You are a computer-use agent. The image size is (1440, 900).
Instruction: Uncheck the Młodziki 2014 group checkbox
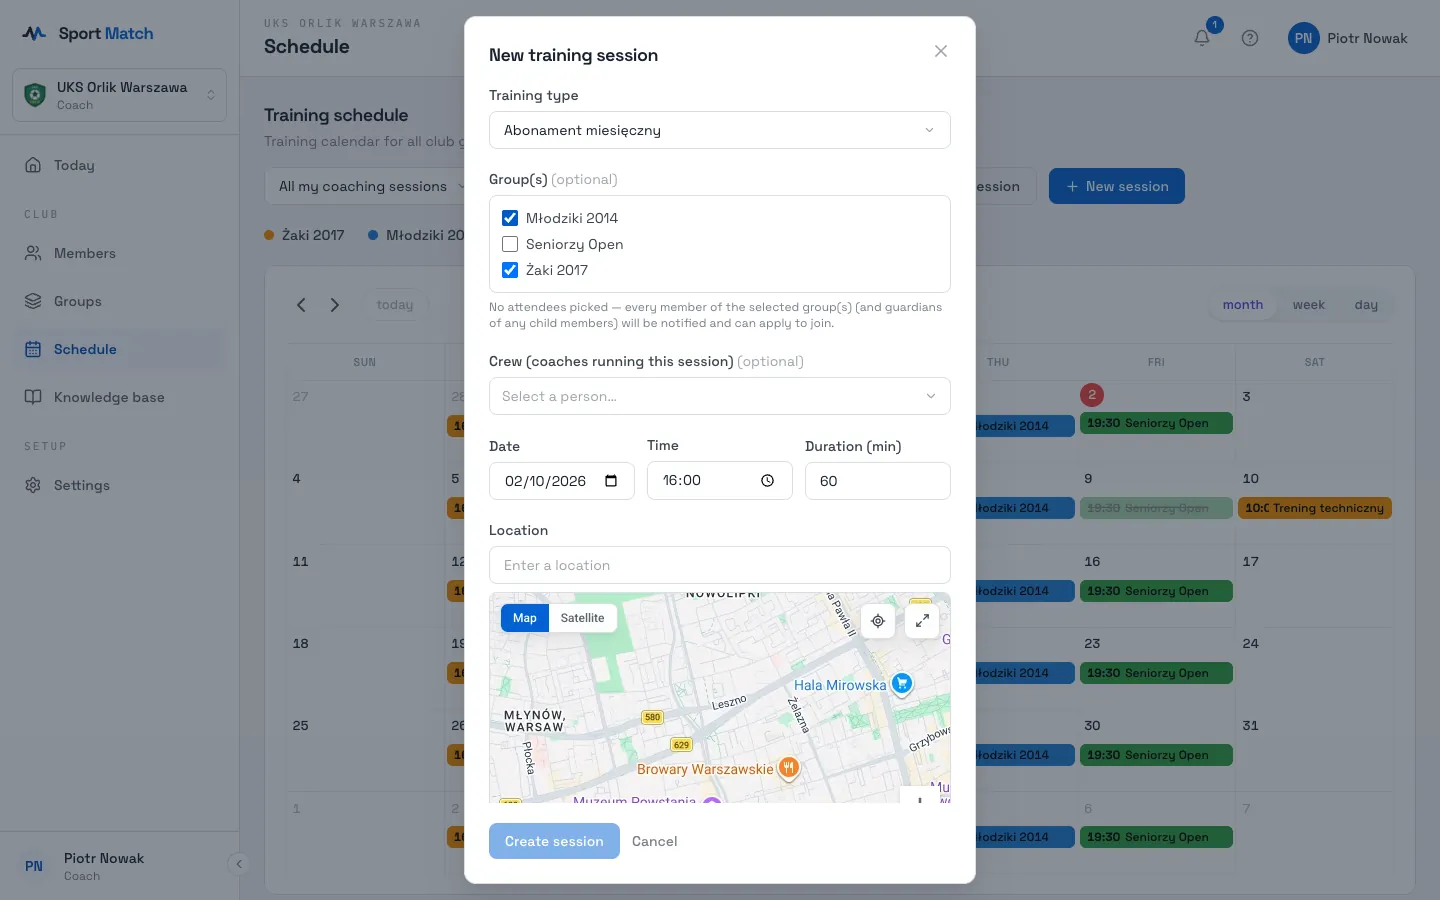tap(510, 218)
